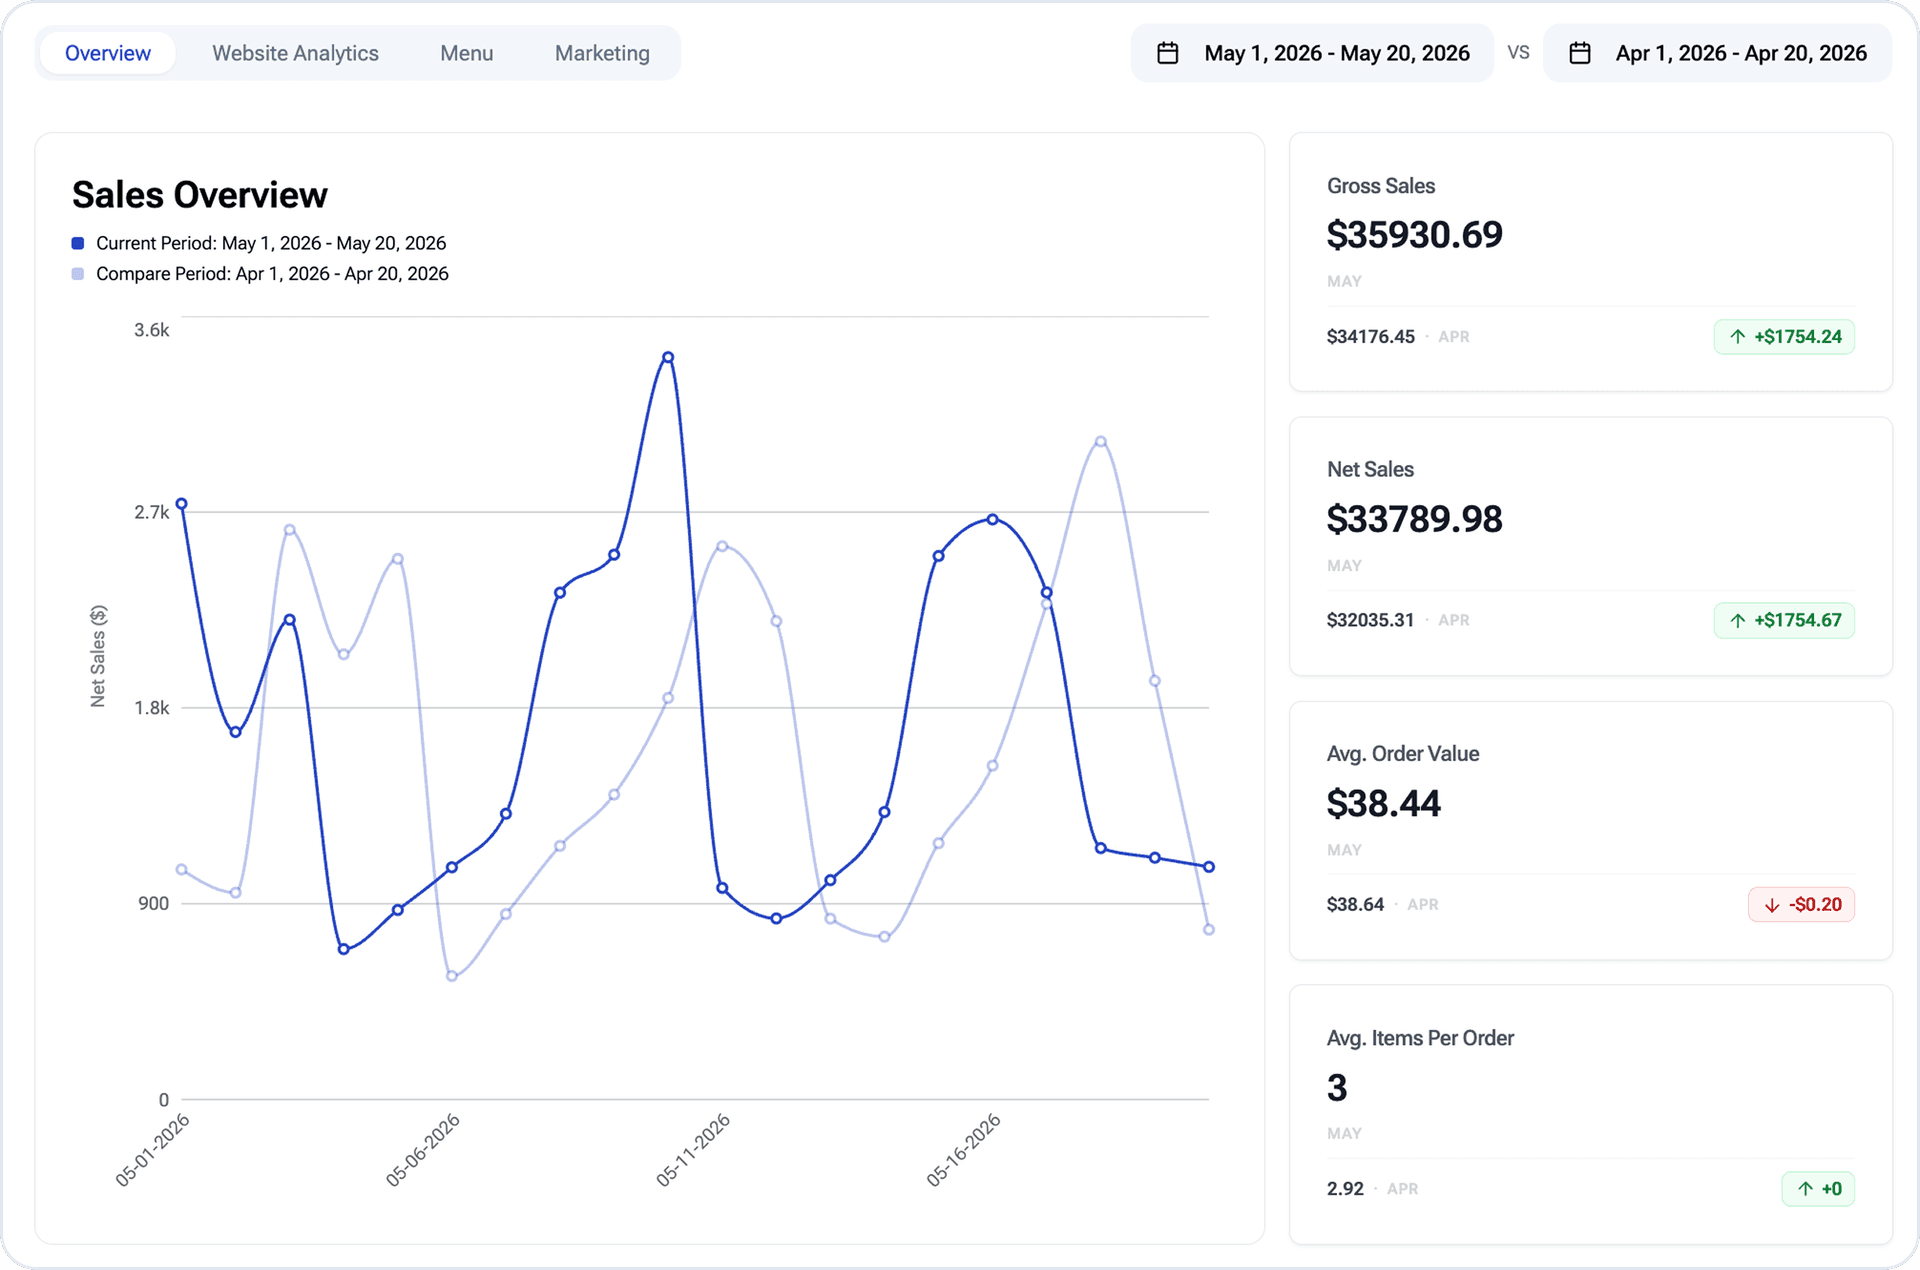Click the Avg. Items Per Order value 3
This screenshot has height=1270, width=1920.
1337,1088
